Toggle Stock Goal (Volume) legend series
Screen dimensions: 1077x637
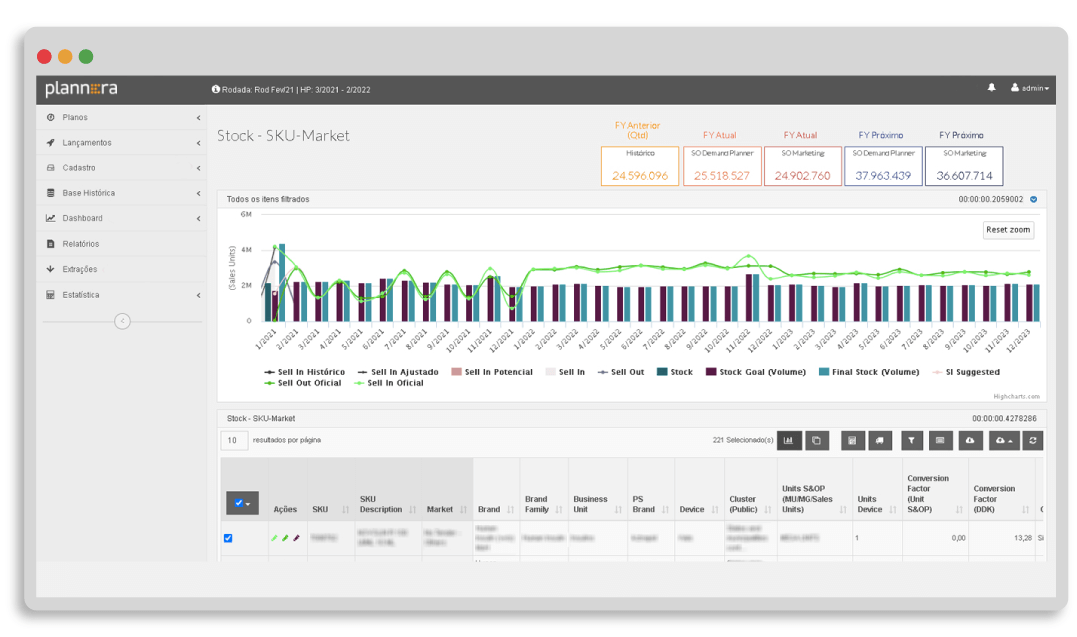[756, 372]
